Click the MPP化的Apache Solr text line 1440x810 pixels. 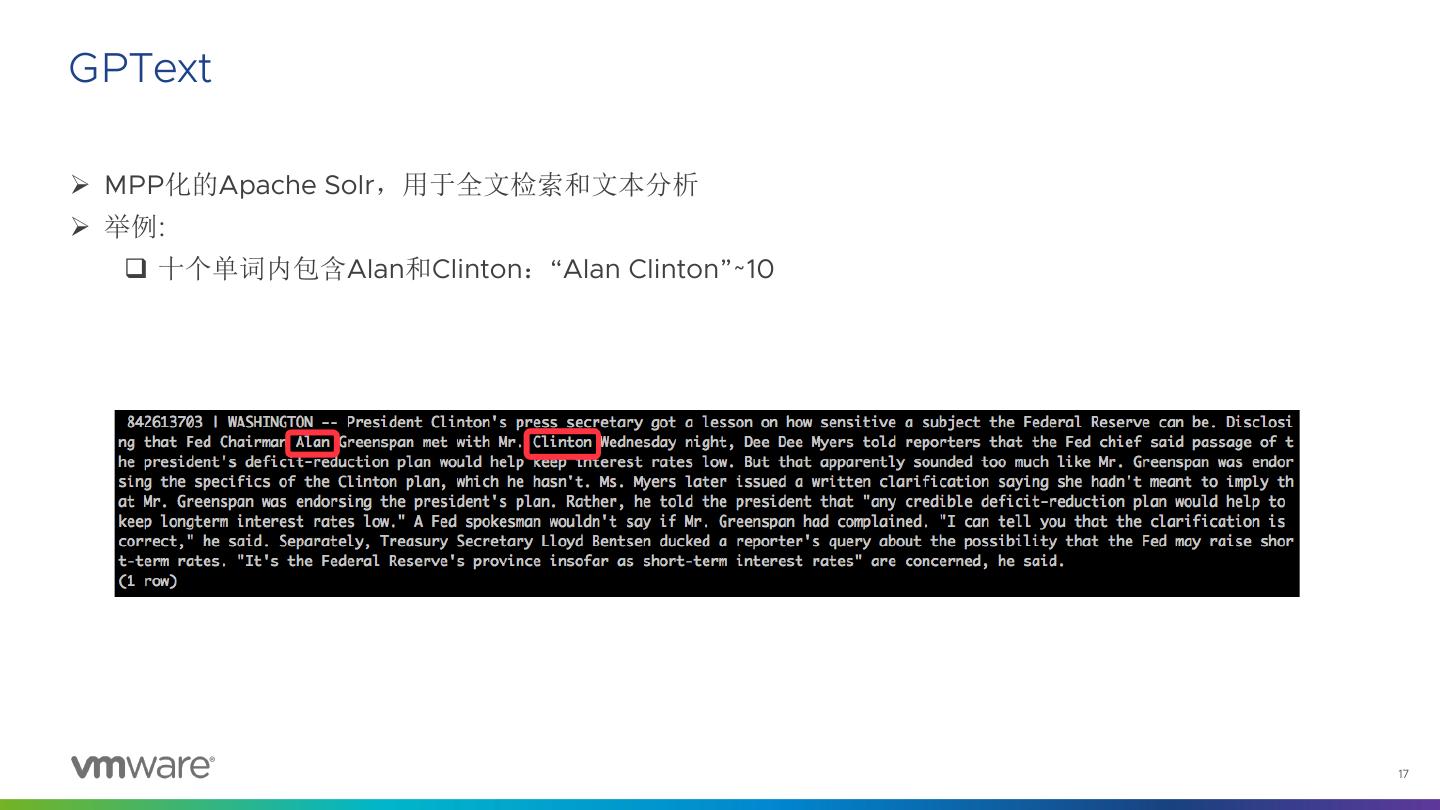(401, 185)
